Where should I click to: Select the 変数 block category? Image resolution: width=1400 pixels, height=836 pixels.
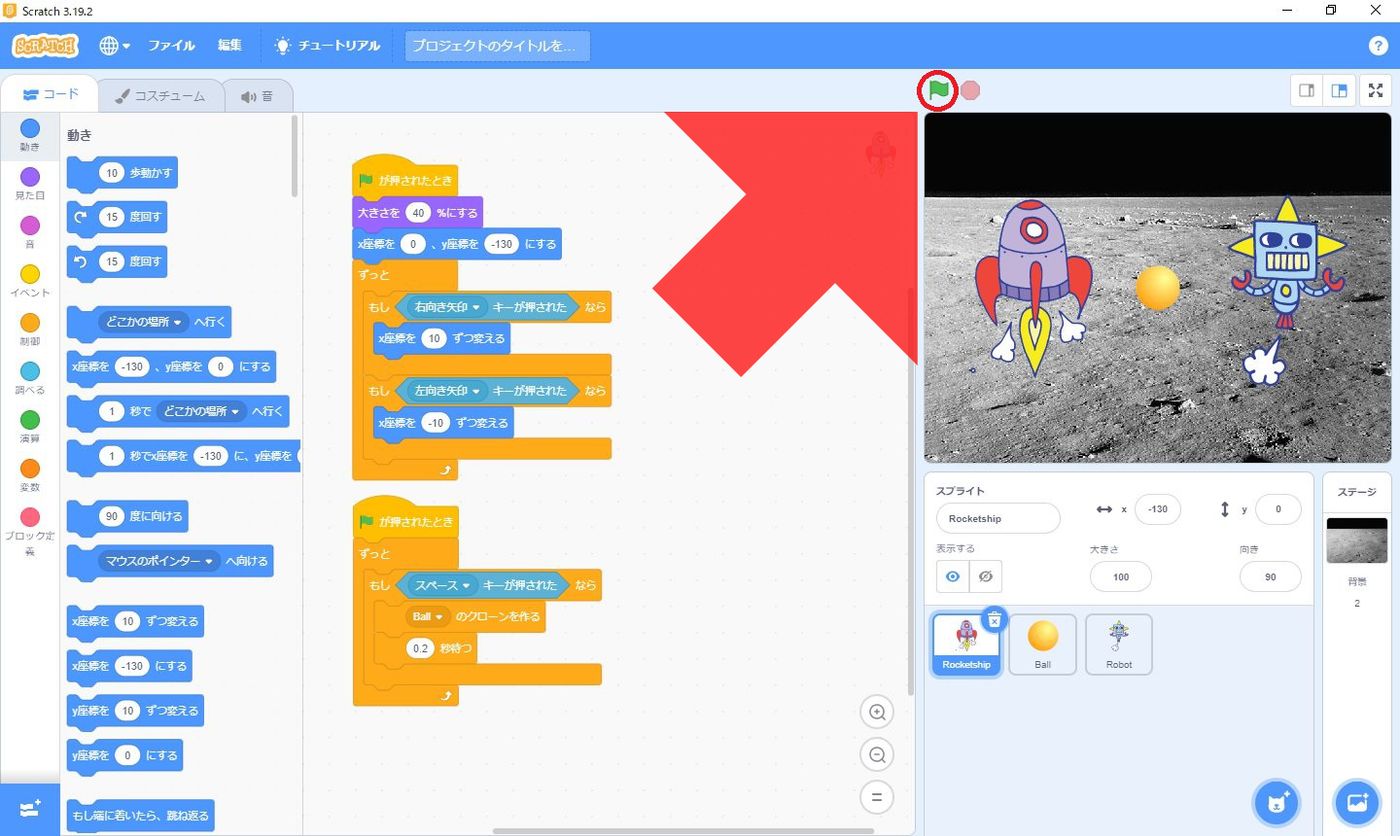(30, 475)
